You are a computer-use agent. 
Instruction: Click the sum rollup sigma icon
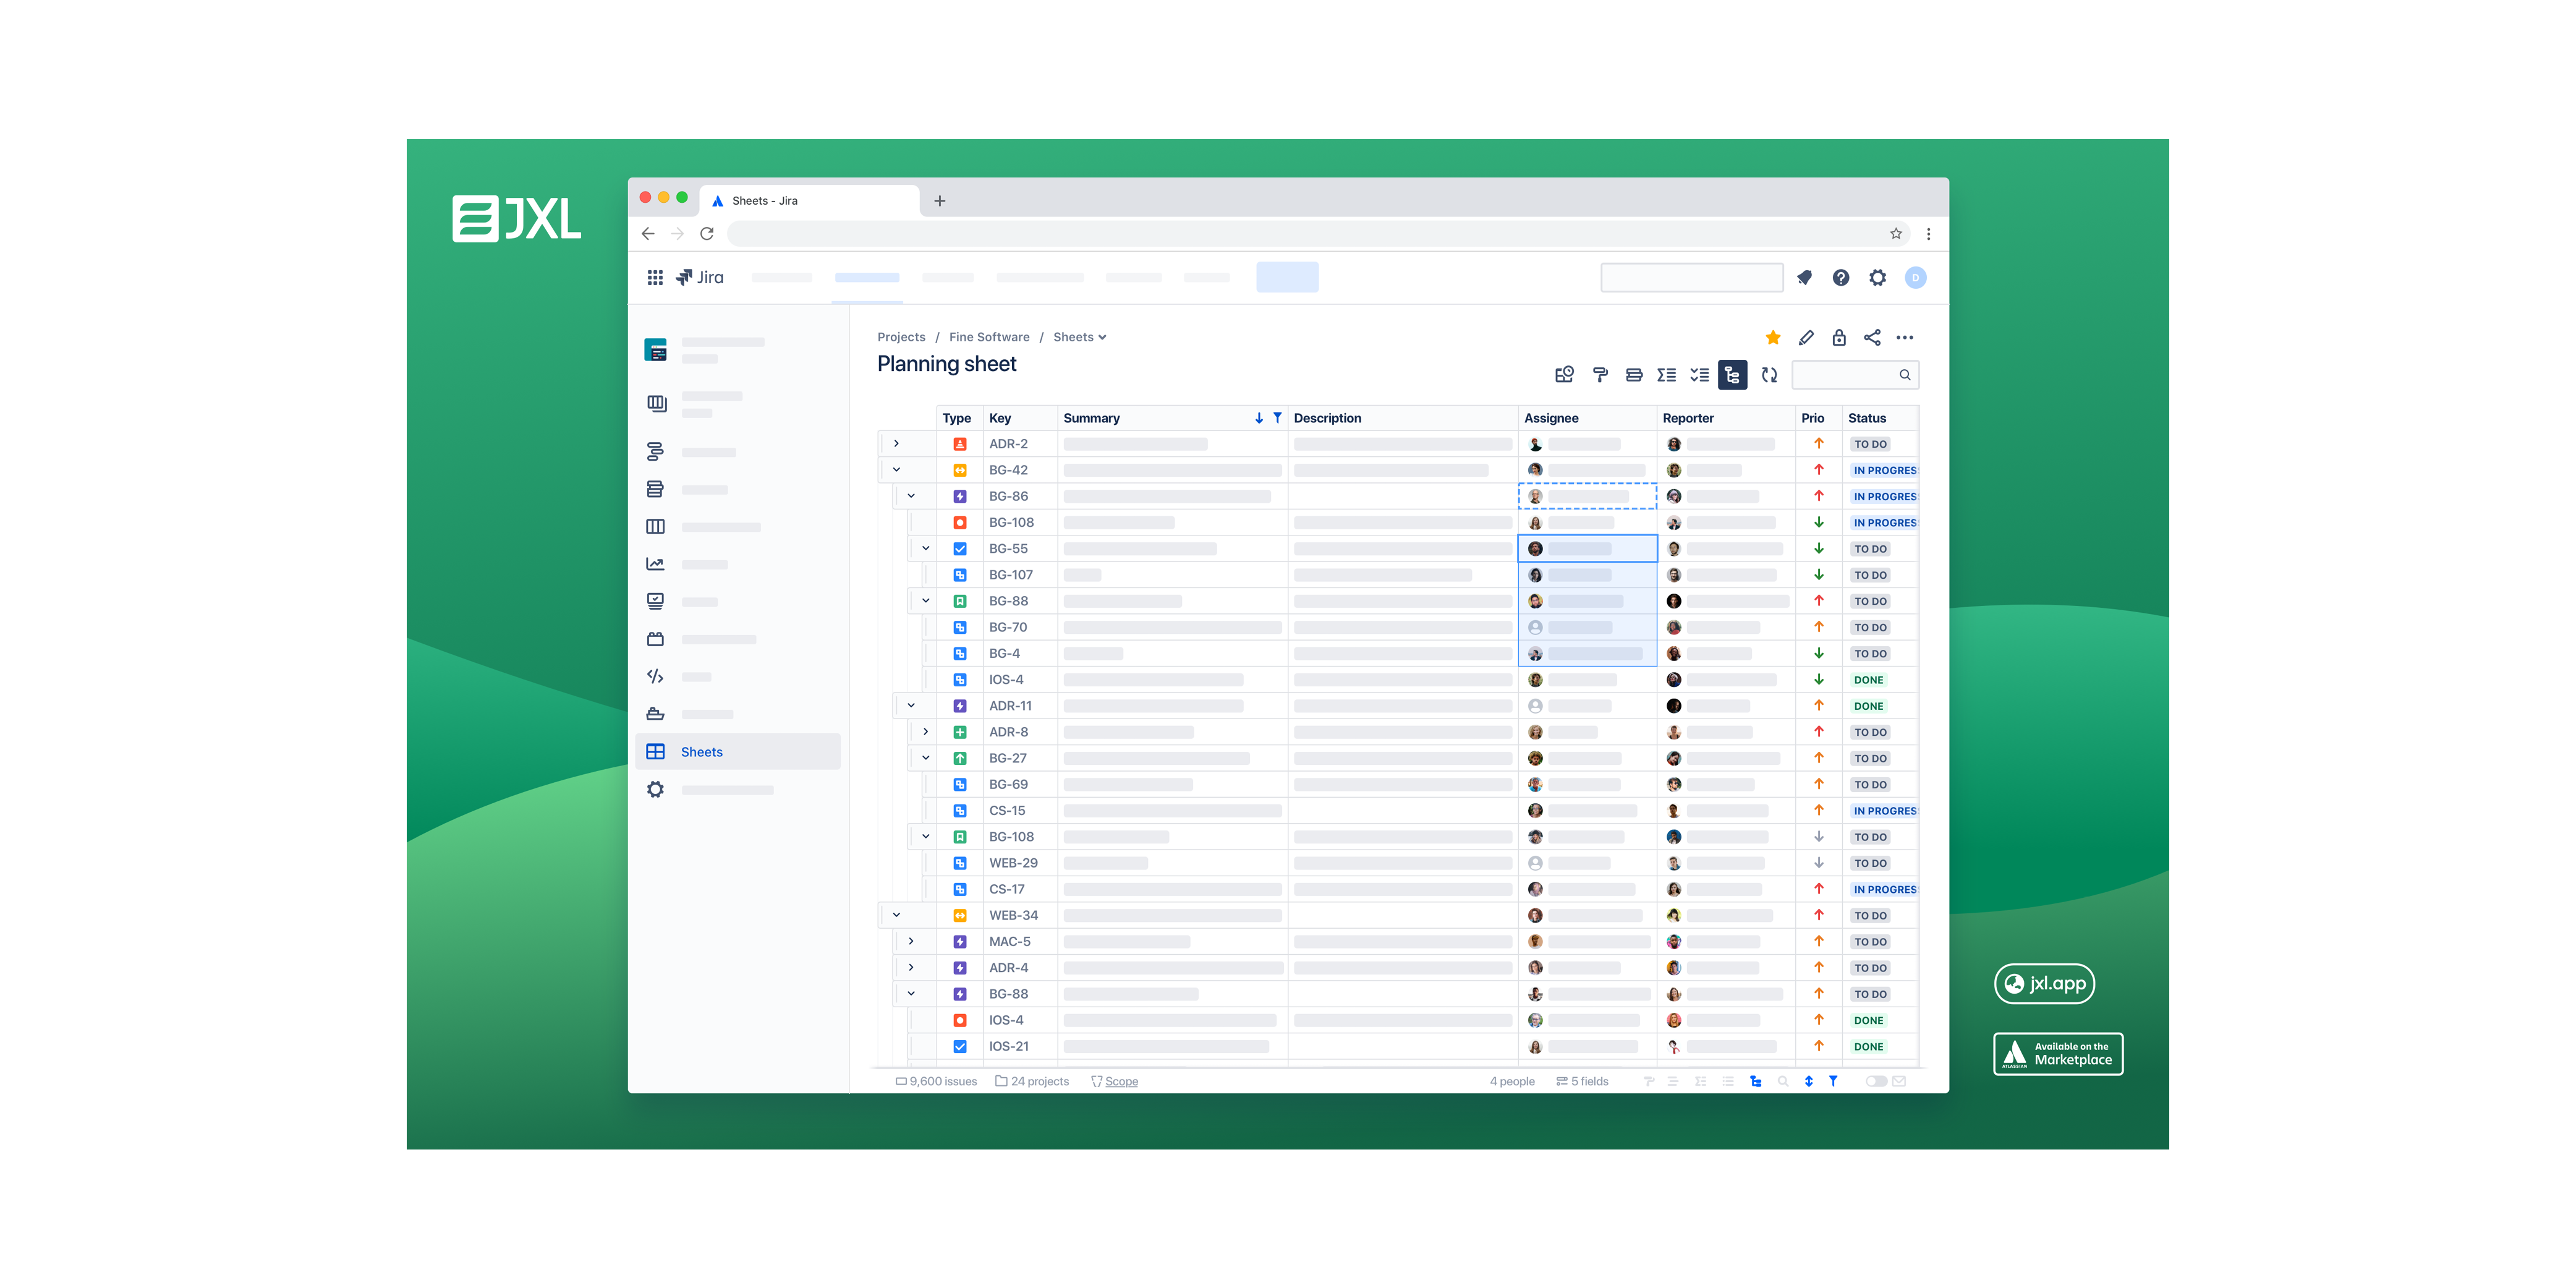[1666, 375]
